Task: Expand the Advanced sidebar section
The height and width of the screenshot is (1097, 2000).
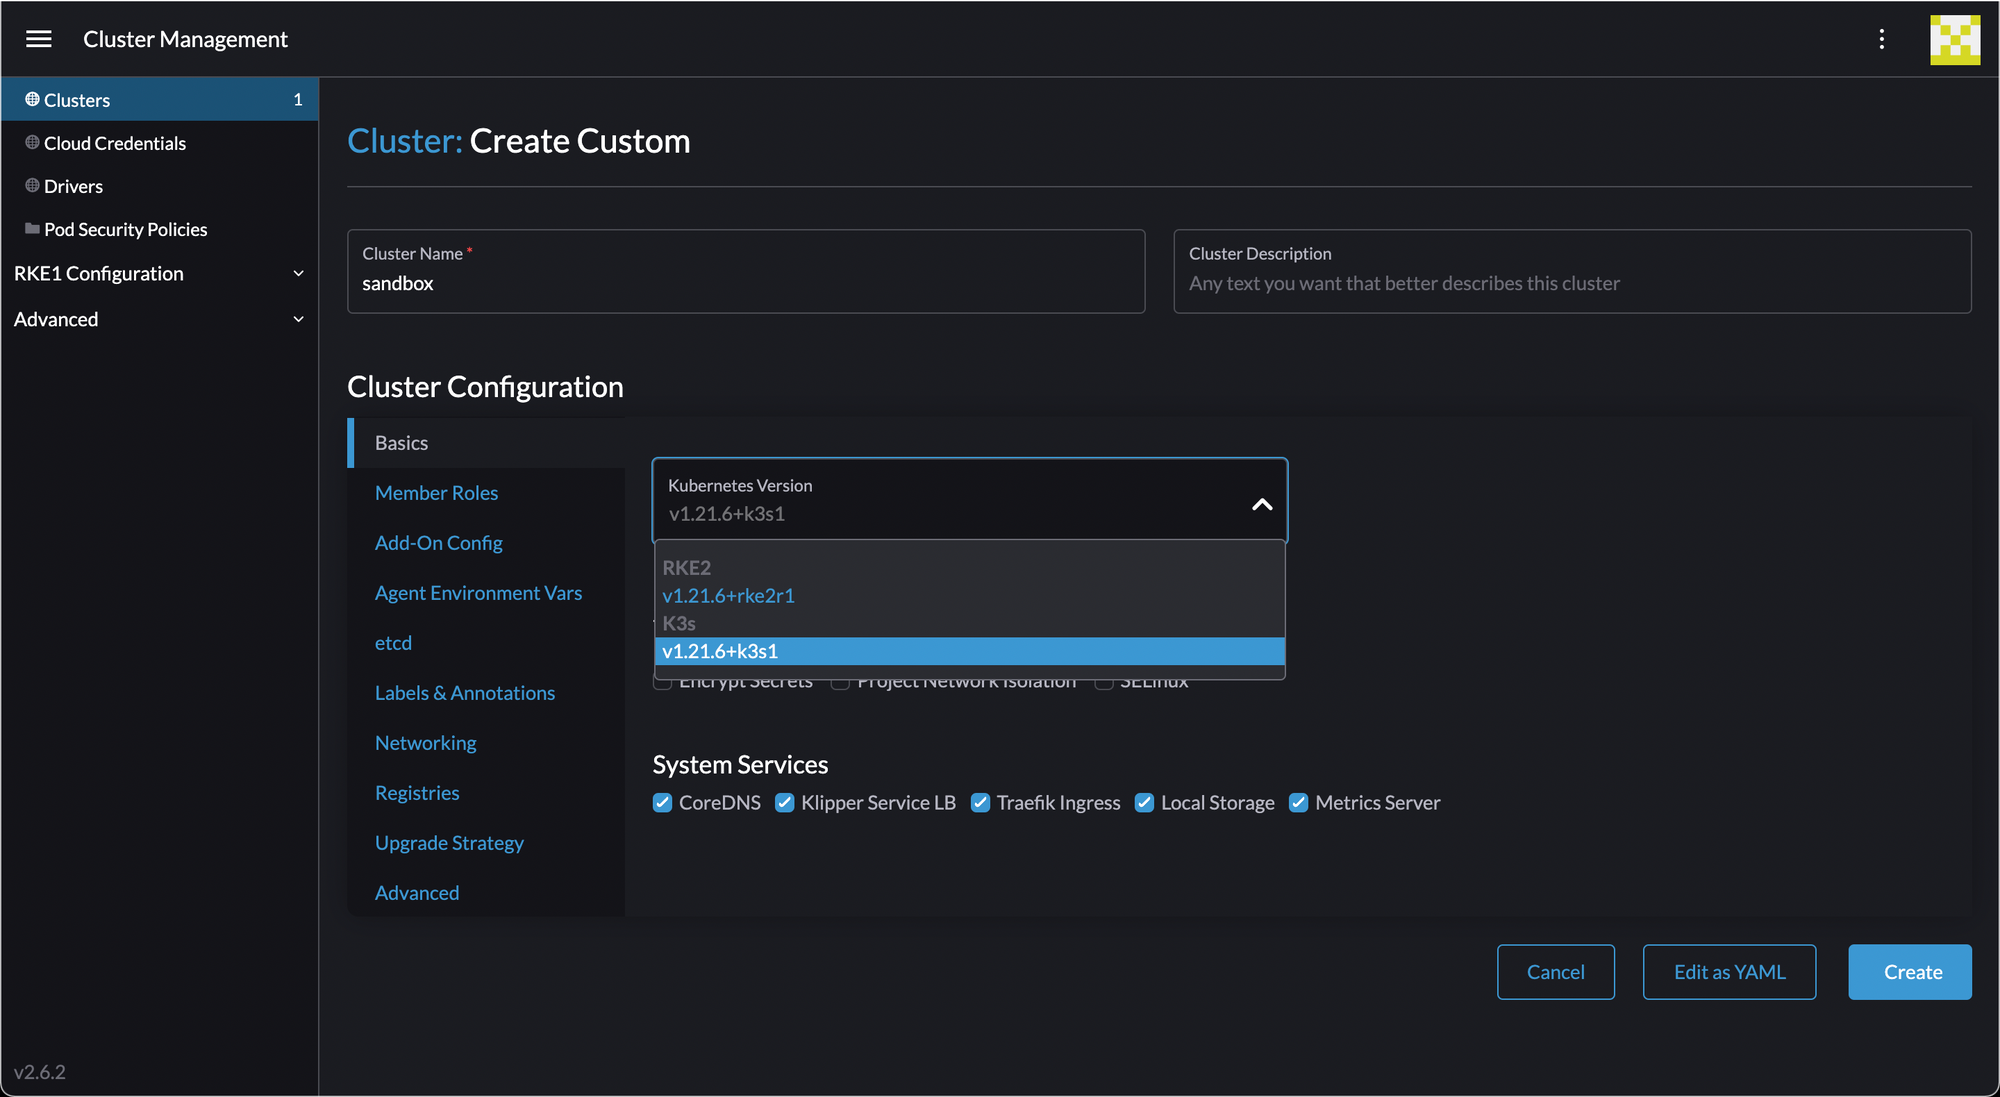Action: point(298,320)
